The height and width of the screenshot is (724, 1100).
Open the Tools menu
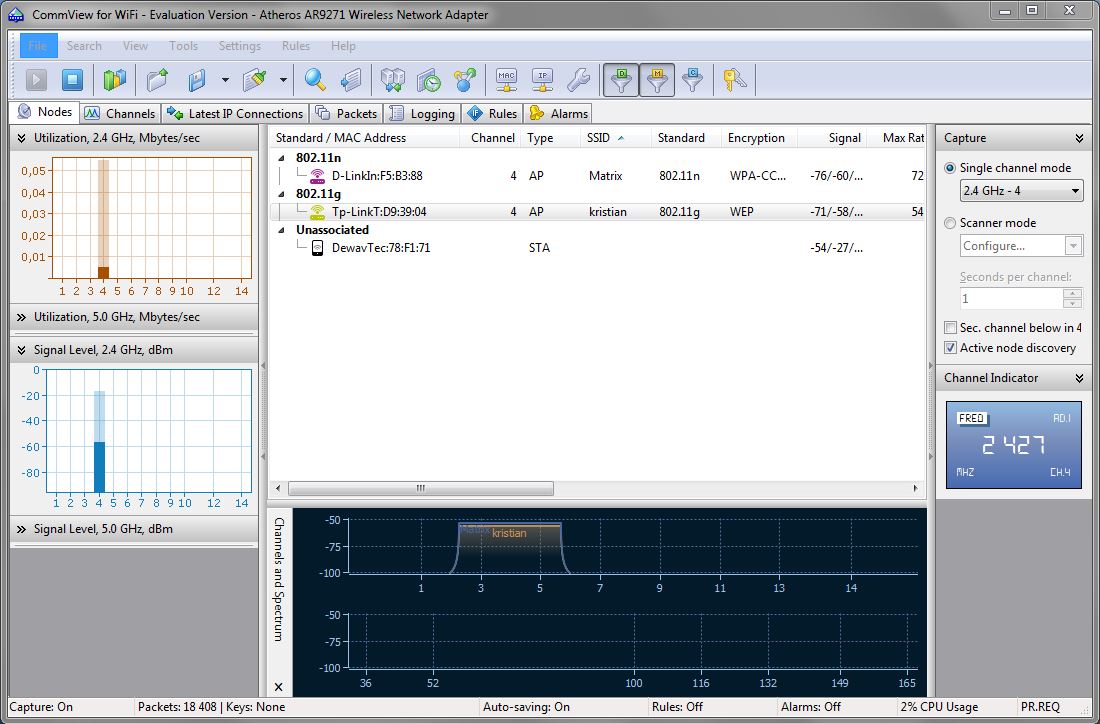(183, 46)
